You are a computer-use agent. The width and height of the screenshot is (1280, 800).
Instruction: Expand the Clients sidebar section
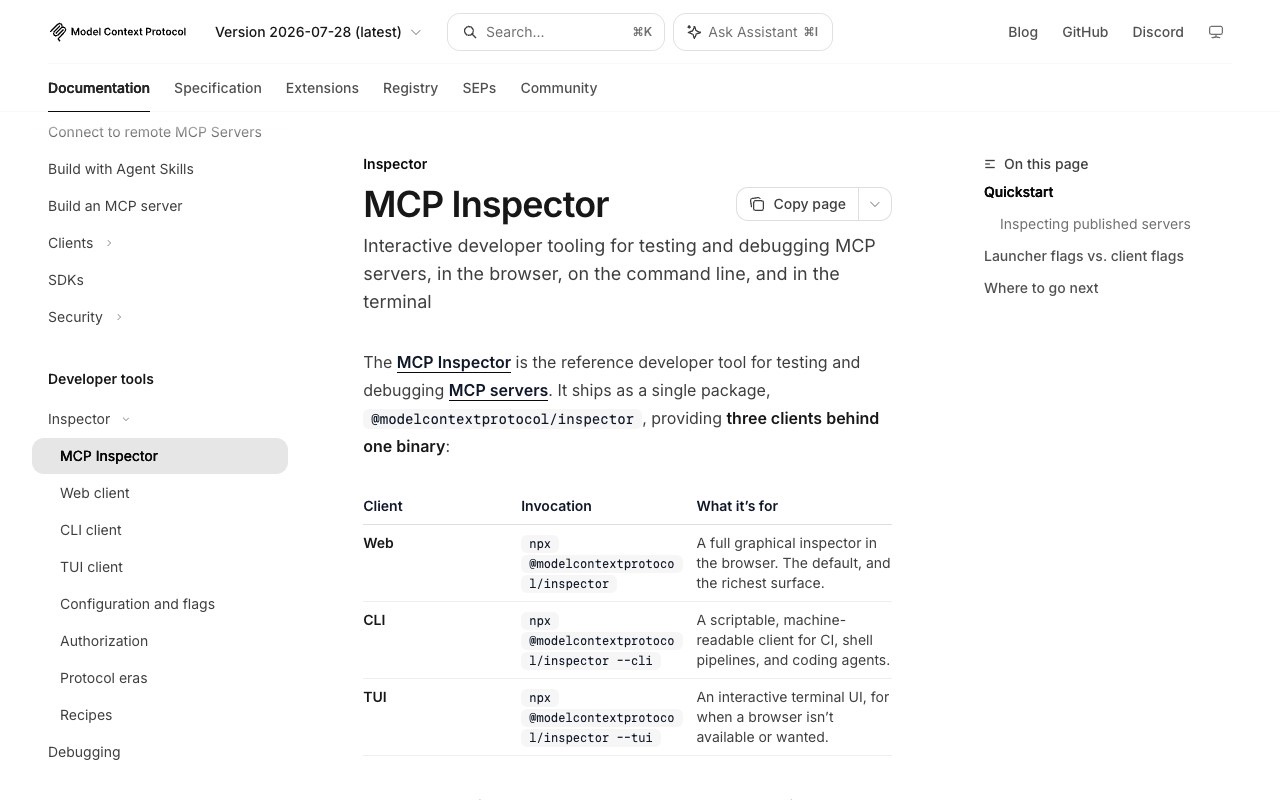click(109, 243)
